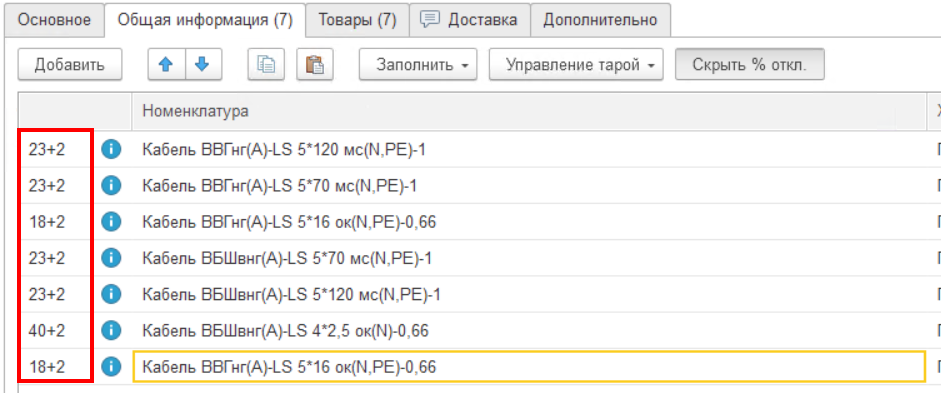Move row up with blue up arrow

tap(167, 65)
